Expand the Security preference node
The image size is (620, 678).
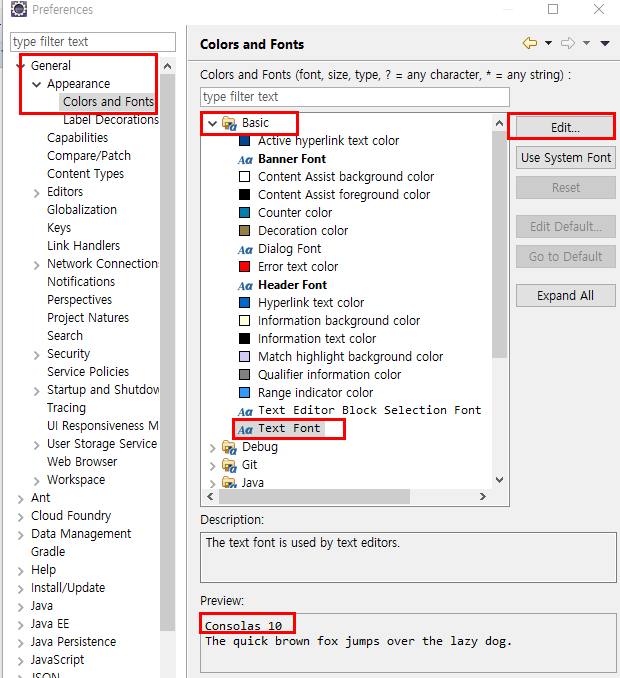coord(37,355)
